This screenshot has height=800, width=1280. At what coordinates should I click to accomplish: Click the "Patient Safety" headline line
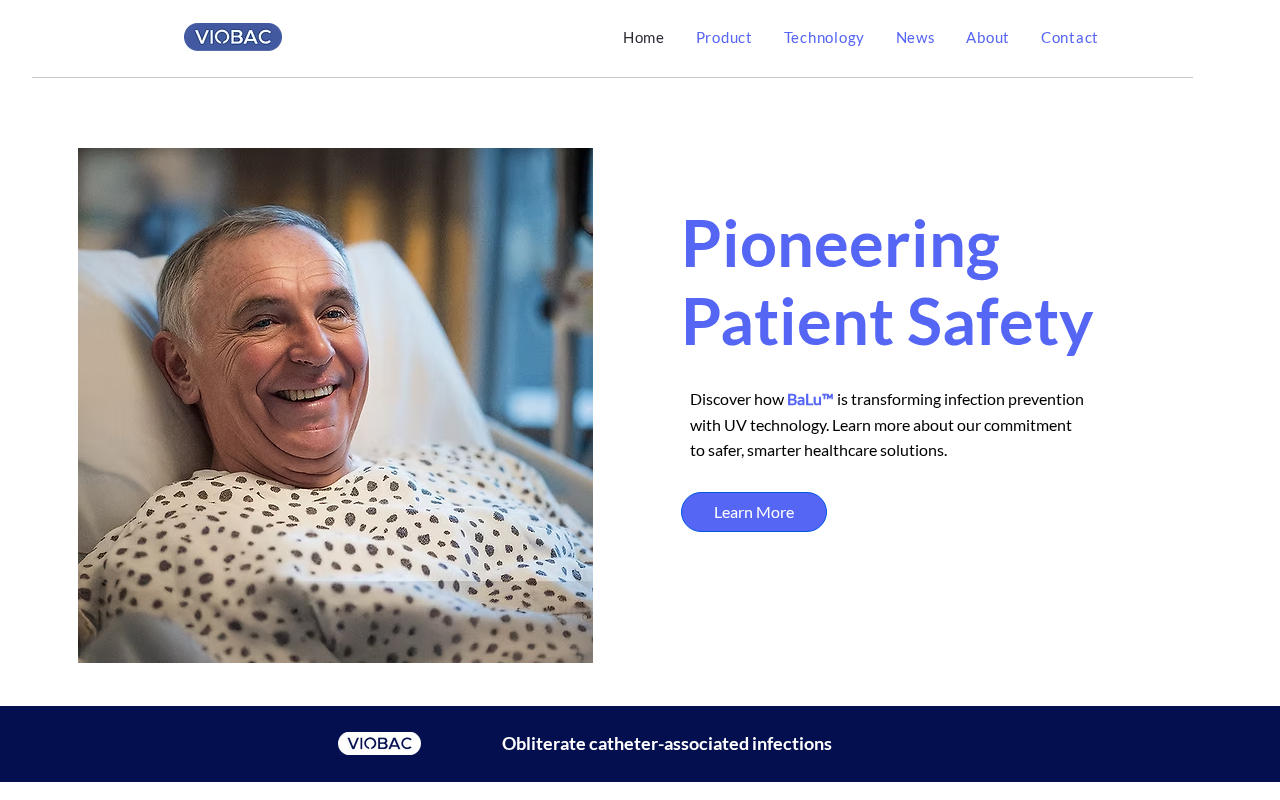pyautogui.click(x=886, y=322)
